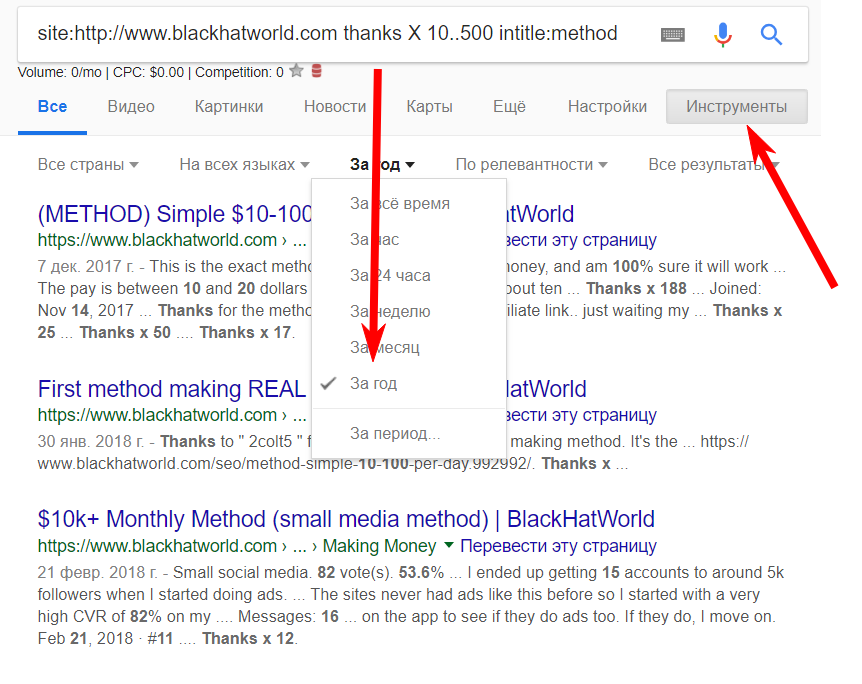This screenshot has height=684, width=862.
Task: Click into the search query field
Action: (327, 34)
